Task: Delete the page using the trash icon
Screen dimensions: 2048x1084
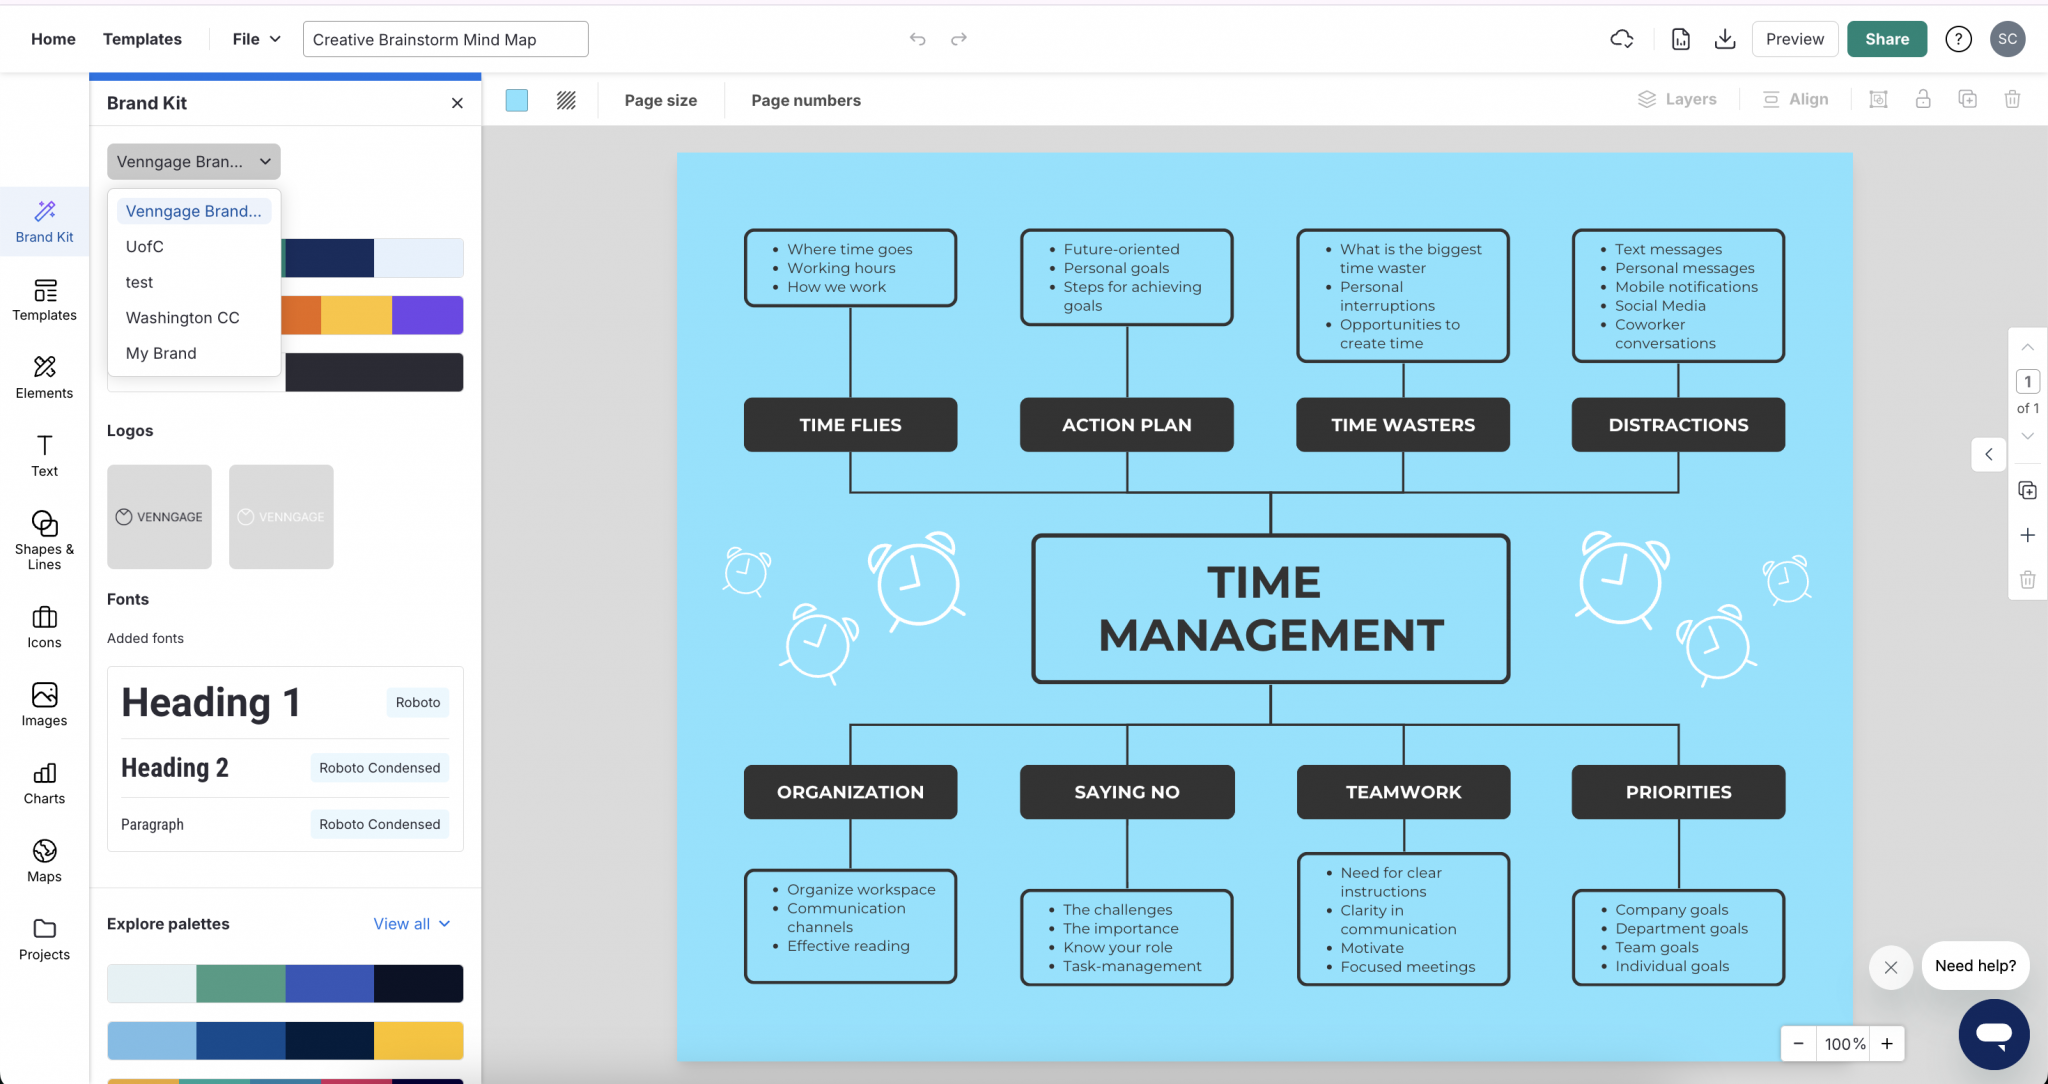Action: [2012, 99]
